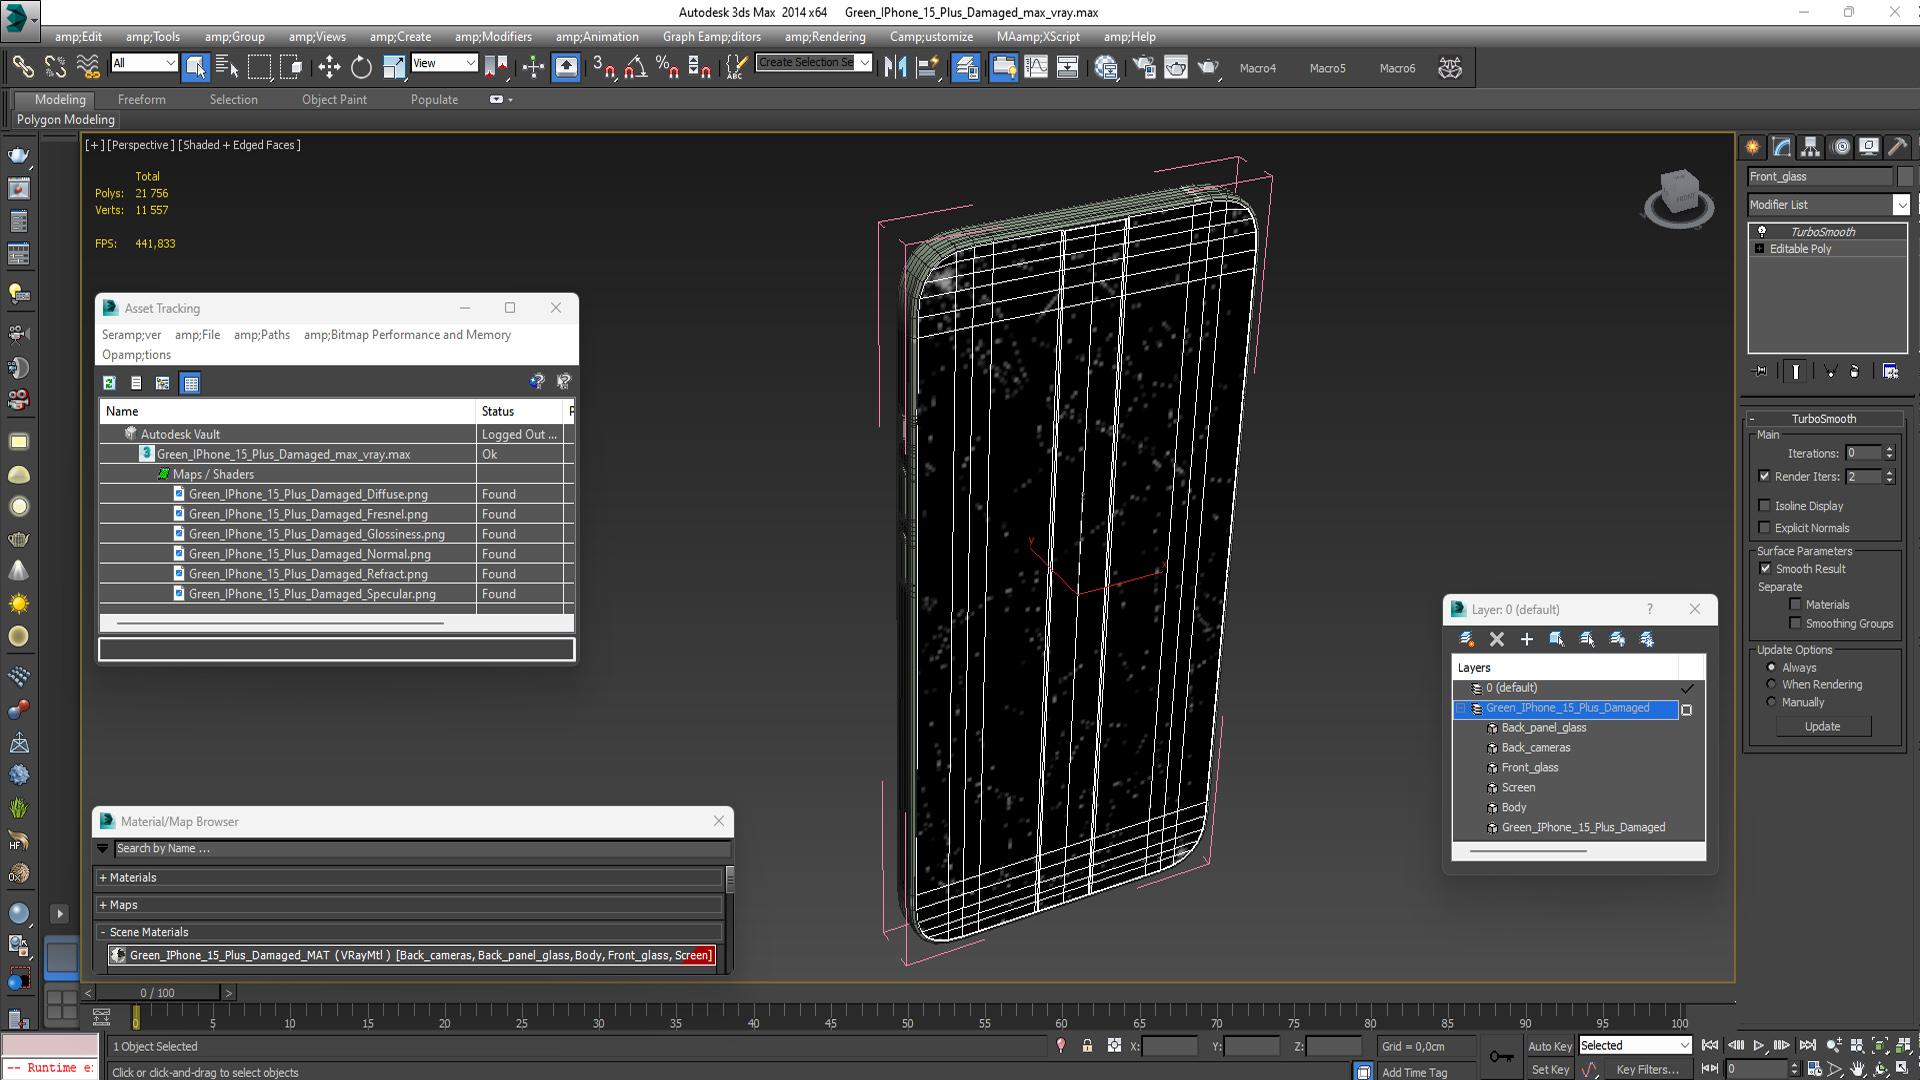The image size is (1920, 1080).
Task: Toggle the Smooth Result checkbox
Action: pos(1765,568)
